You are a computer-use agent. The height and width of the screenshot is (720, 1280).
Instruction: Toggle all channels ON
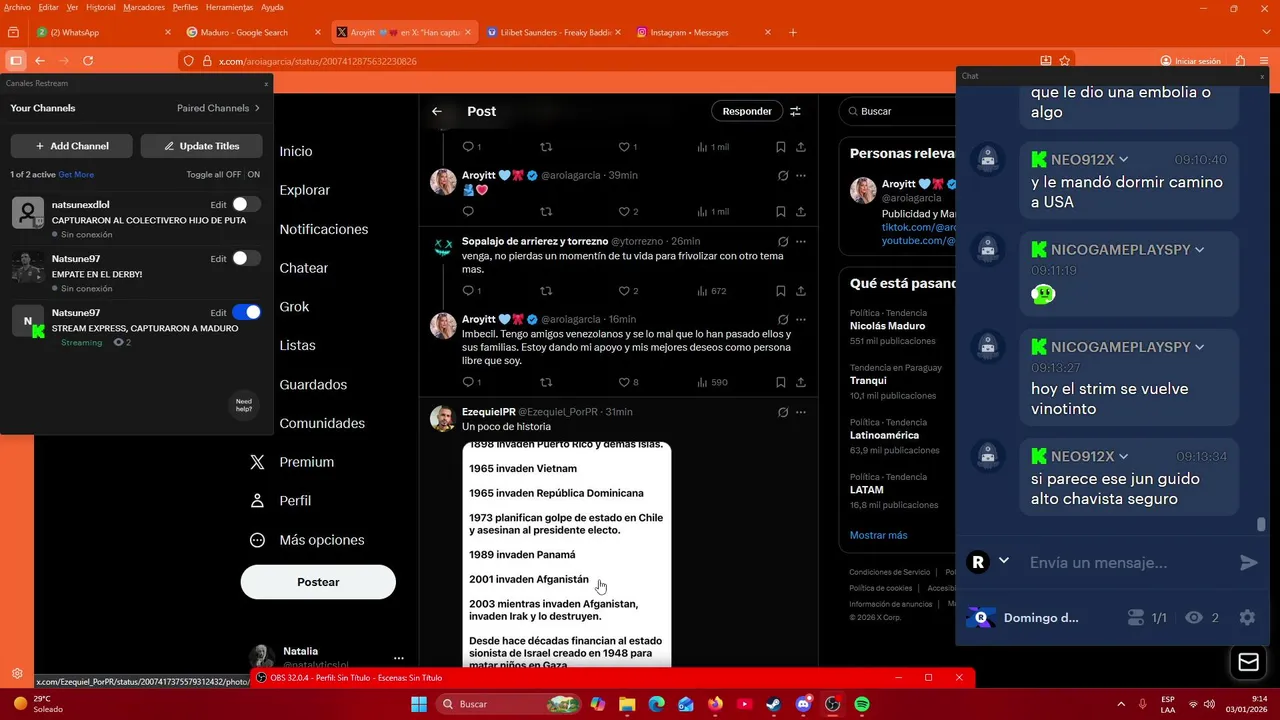click(254, 175)
